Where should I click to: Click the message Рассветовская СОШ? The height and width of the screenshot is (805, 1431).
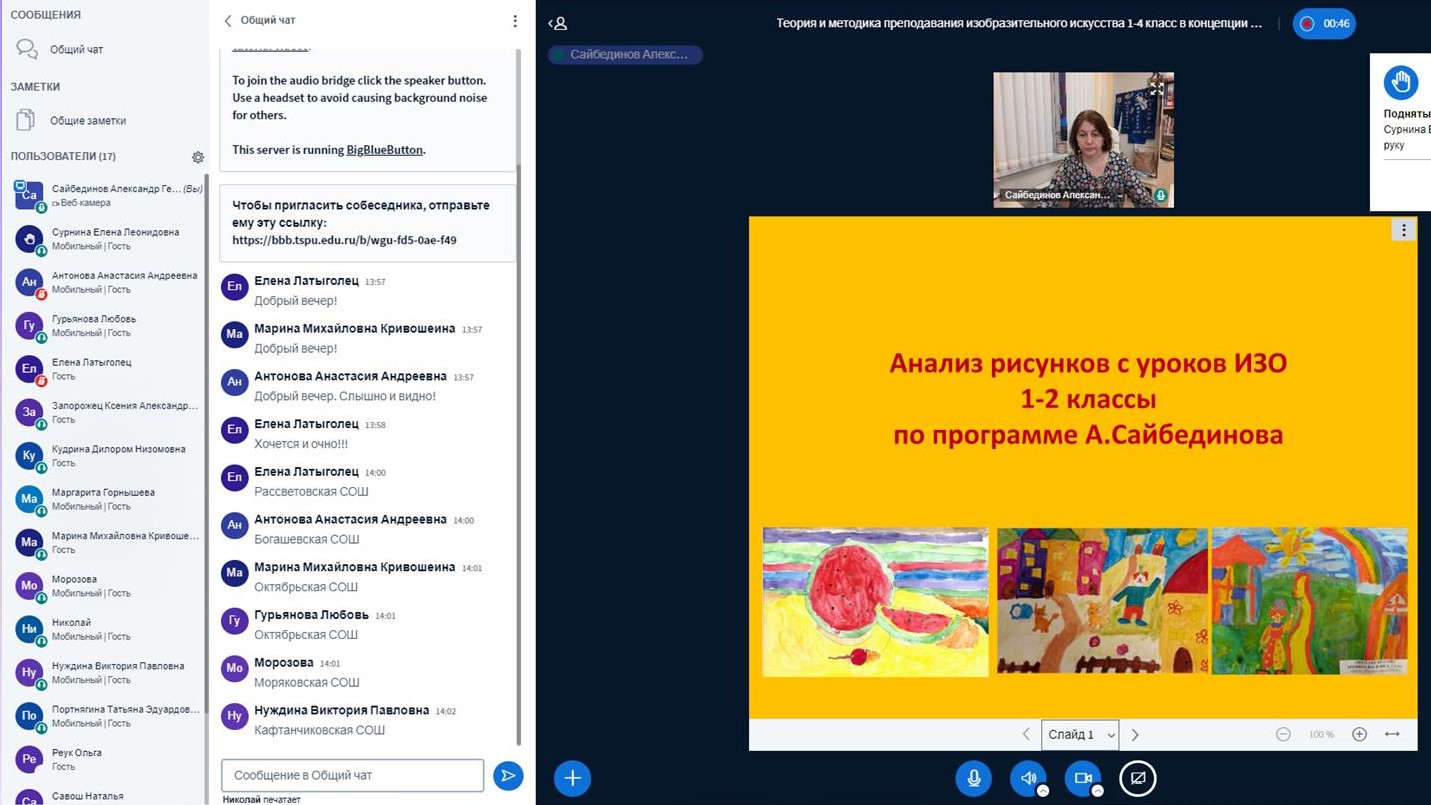(311, 491)
